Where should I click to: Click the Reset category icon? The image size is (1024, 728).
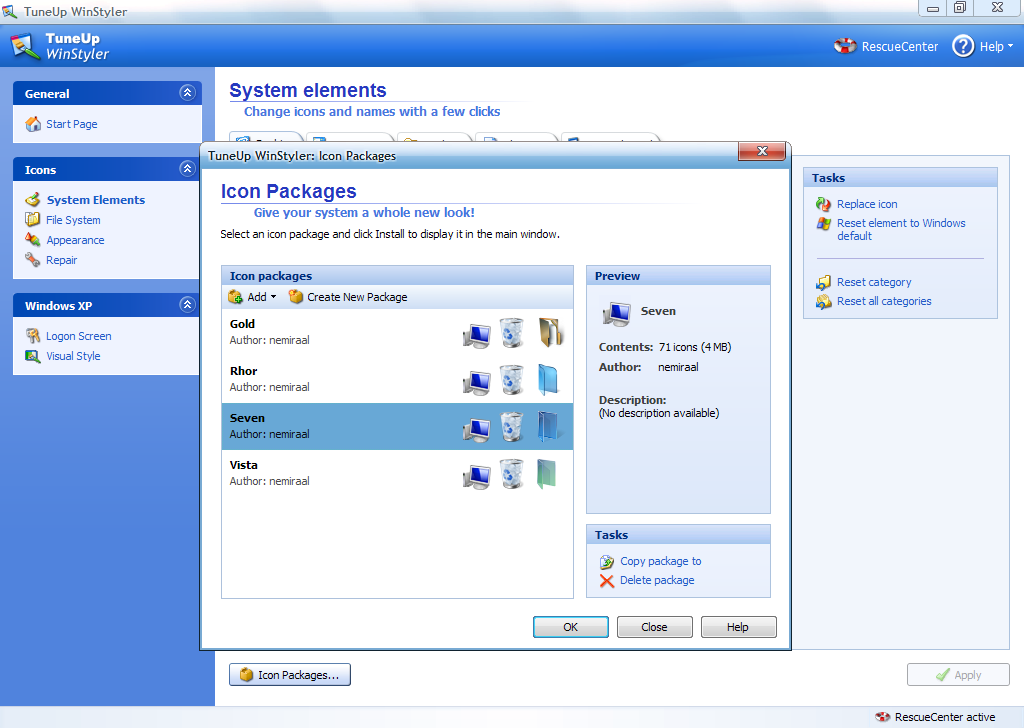[x=824, y=282]
